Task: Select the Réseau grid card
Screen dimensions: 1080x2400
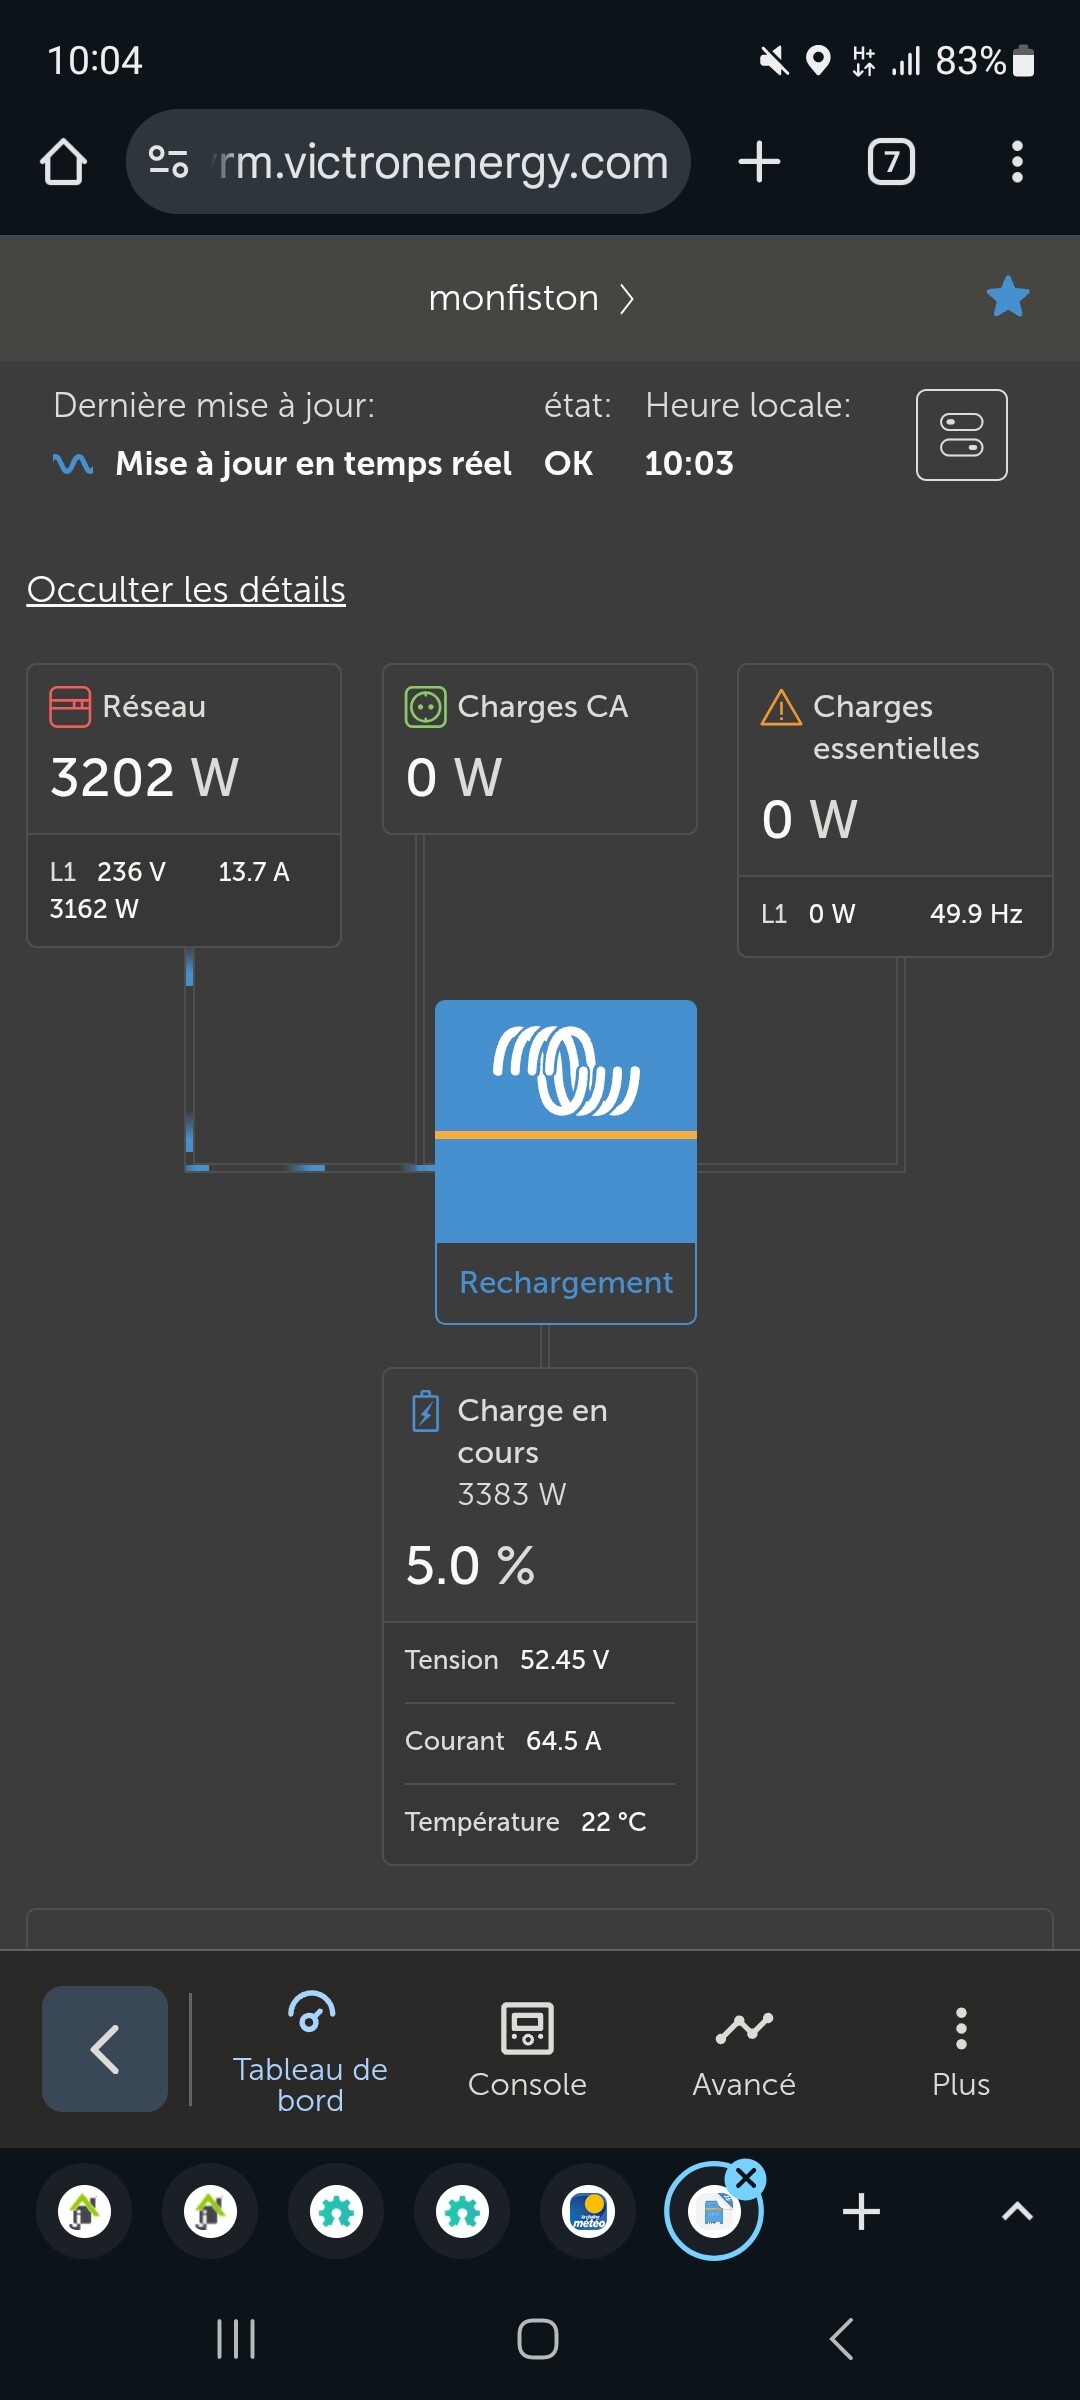Action: [x=184, y=804]
